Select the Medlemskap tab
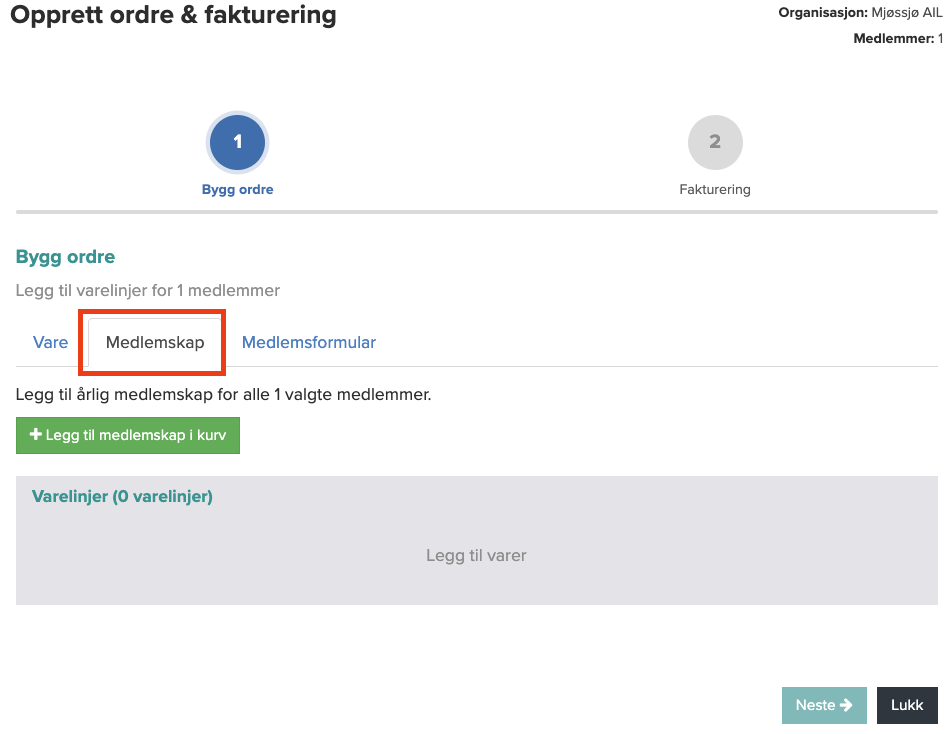The image size is (945, 734). pyautogui.click(x=155, y=342)
